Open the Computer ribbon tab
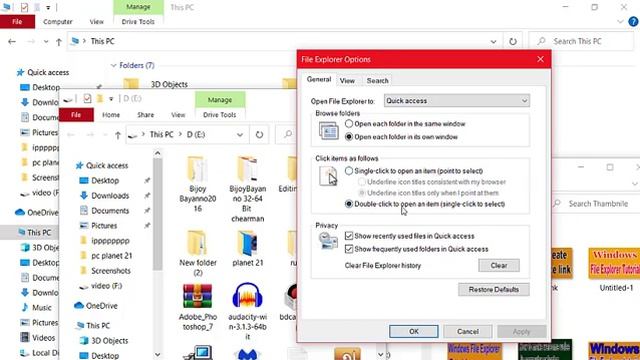This screenshot has width=640, height=360. [58, 22]
